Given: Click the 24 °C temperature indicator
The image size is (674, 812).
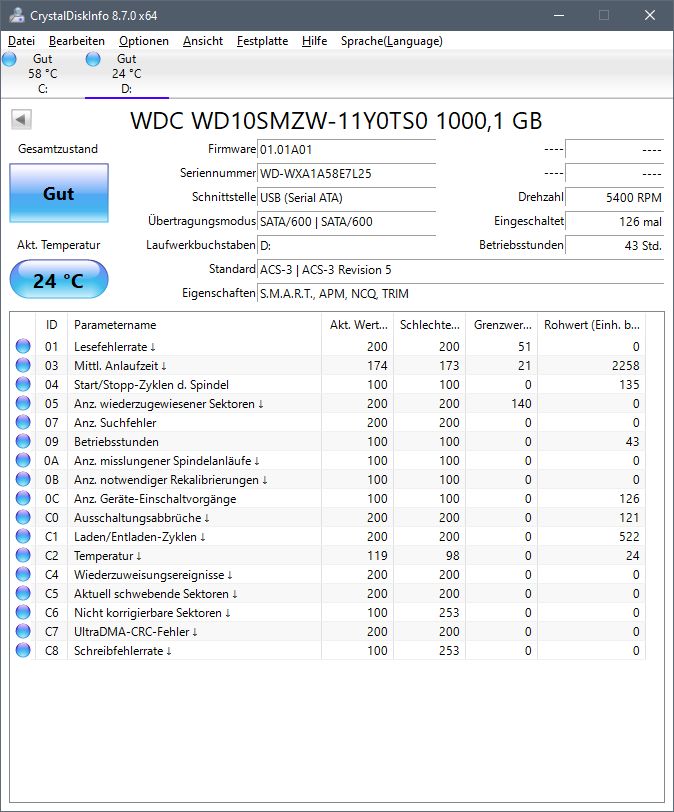Looking at the screenshot, I should tap(58, 280).
